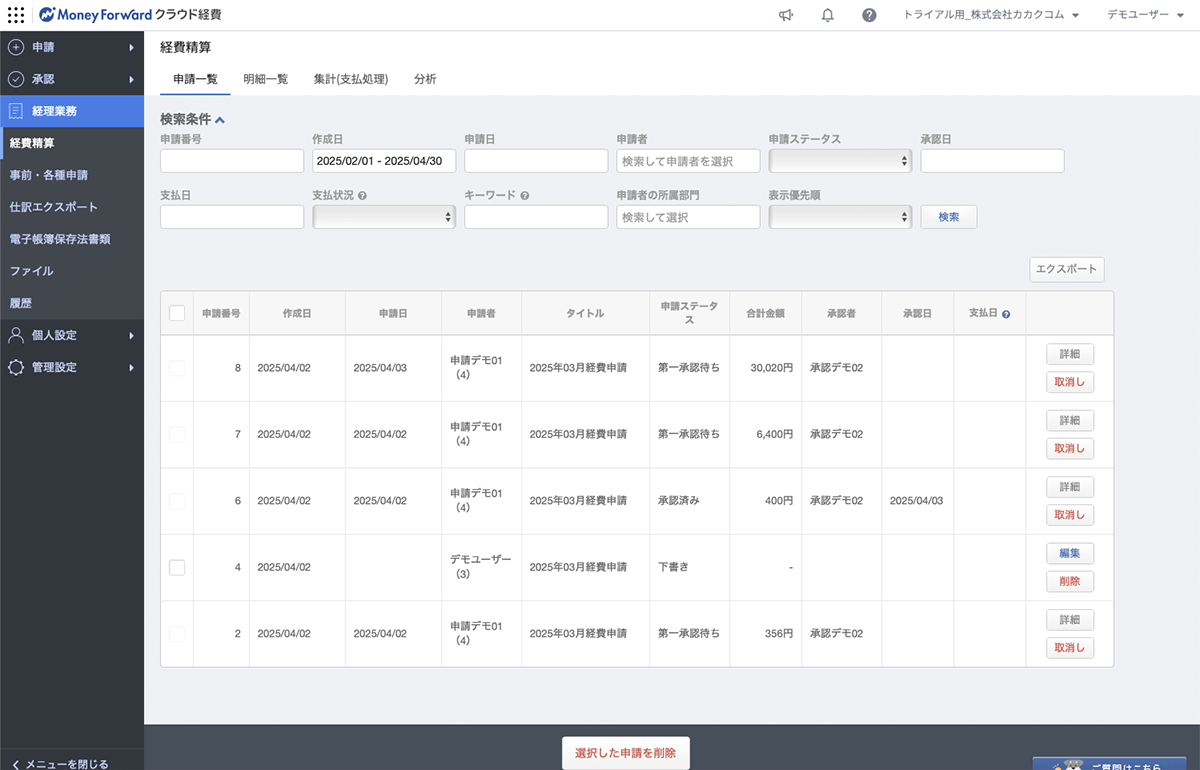Click 取消し for application number 7

pos(1070,448)
